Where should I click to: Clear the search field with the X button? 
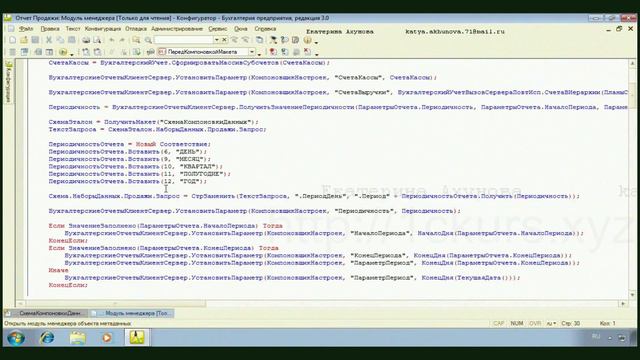(x=224, y=40)
